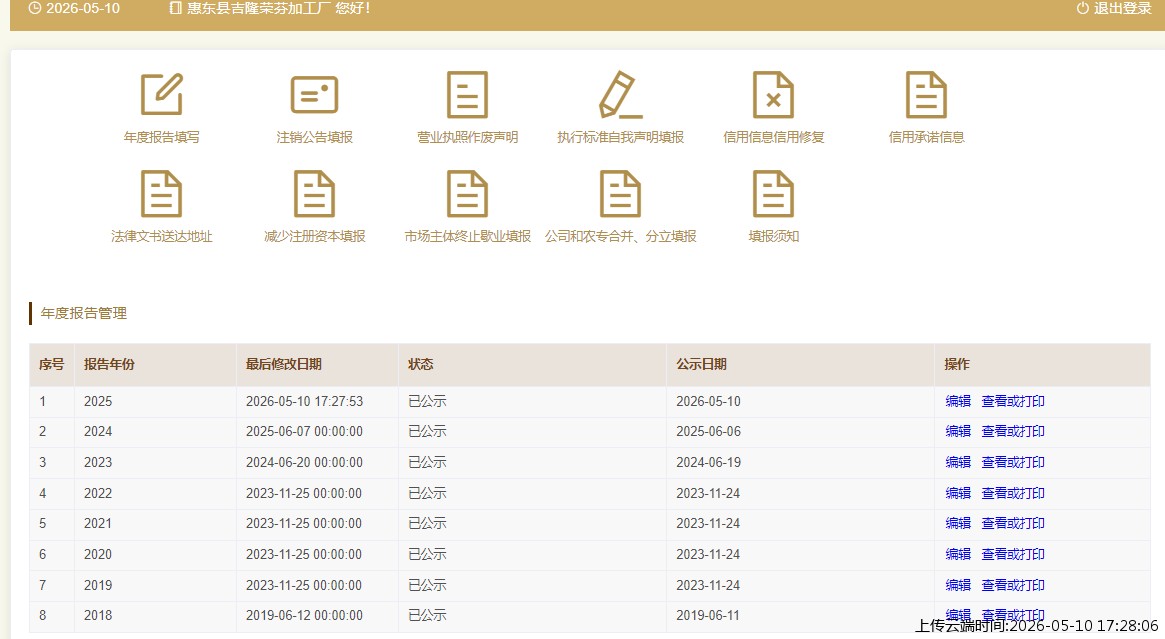Click 编辑 for the 2019 report

click(x=958, y=586)
